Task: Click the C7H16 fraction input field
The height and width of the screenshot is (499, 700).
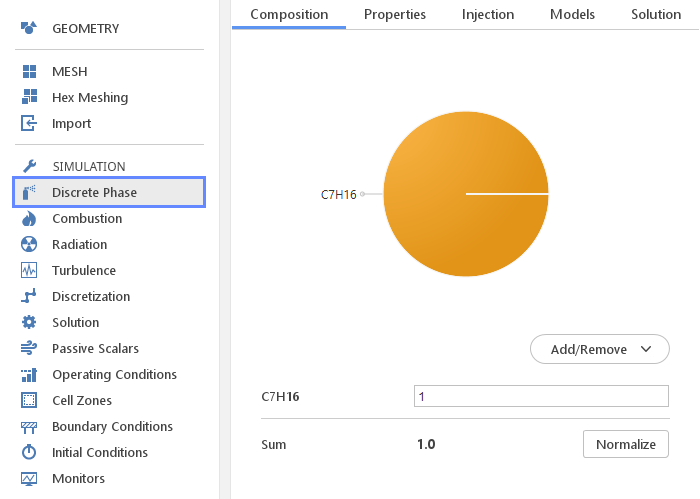Action: tap(541, 396)
